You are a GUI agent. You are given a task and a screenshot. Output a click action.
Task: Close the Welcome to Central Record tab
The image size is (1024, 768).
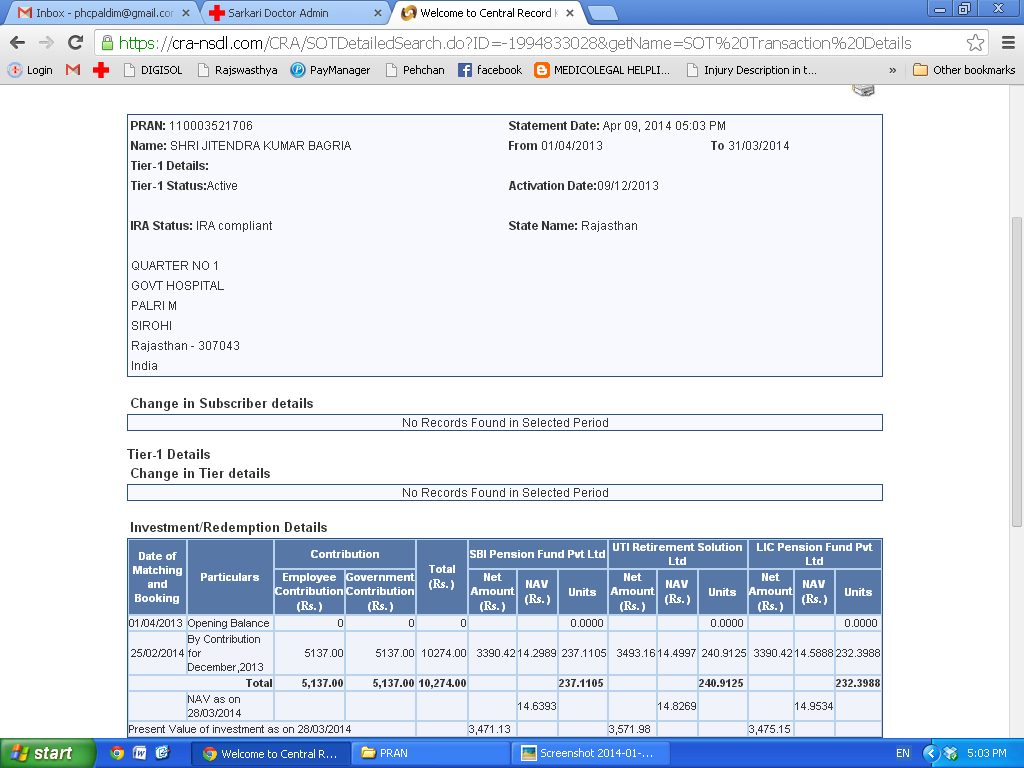tap(569, 13)
